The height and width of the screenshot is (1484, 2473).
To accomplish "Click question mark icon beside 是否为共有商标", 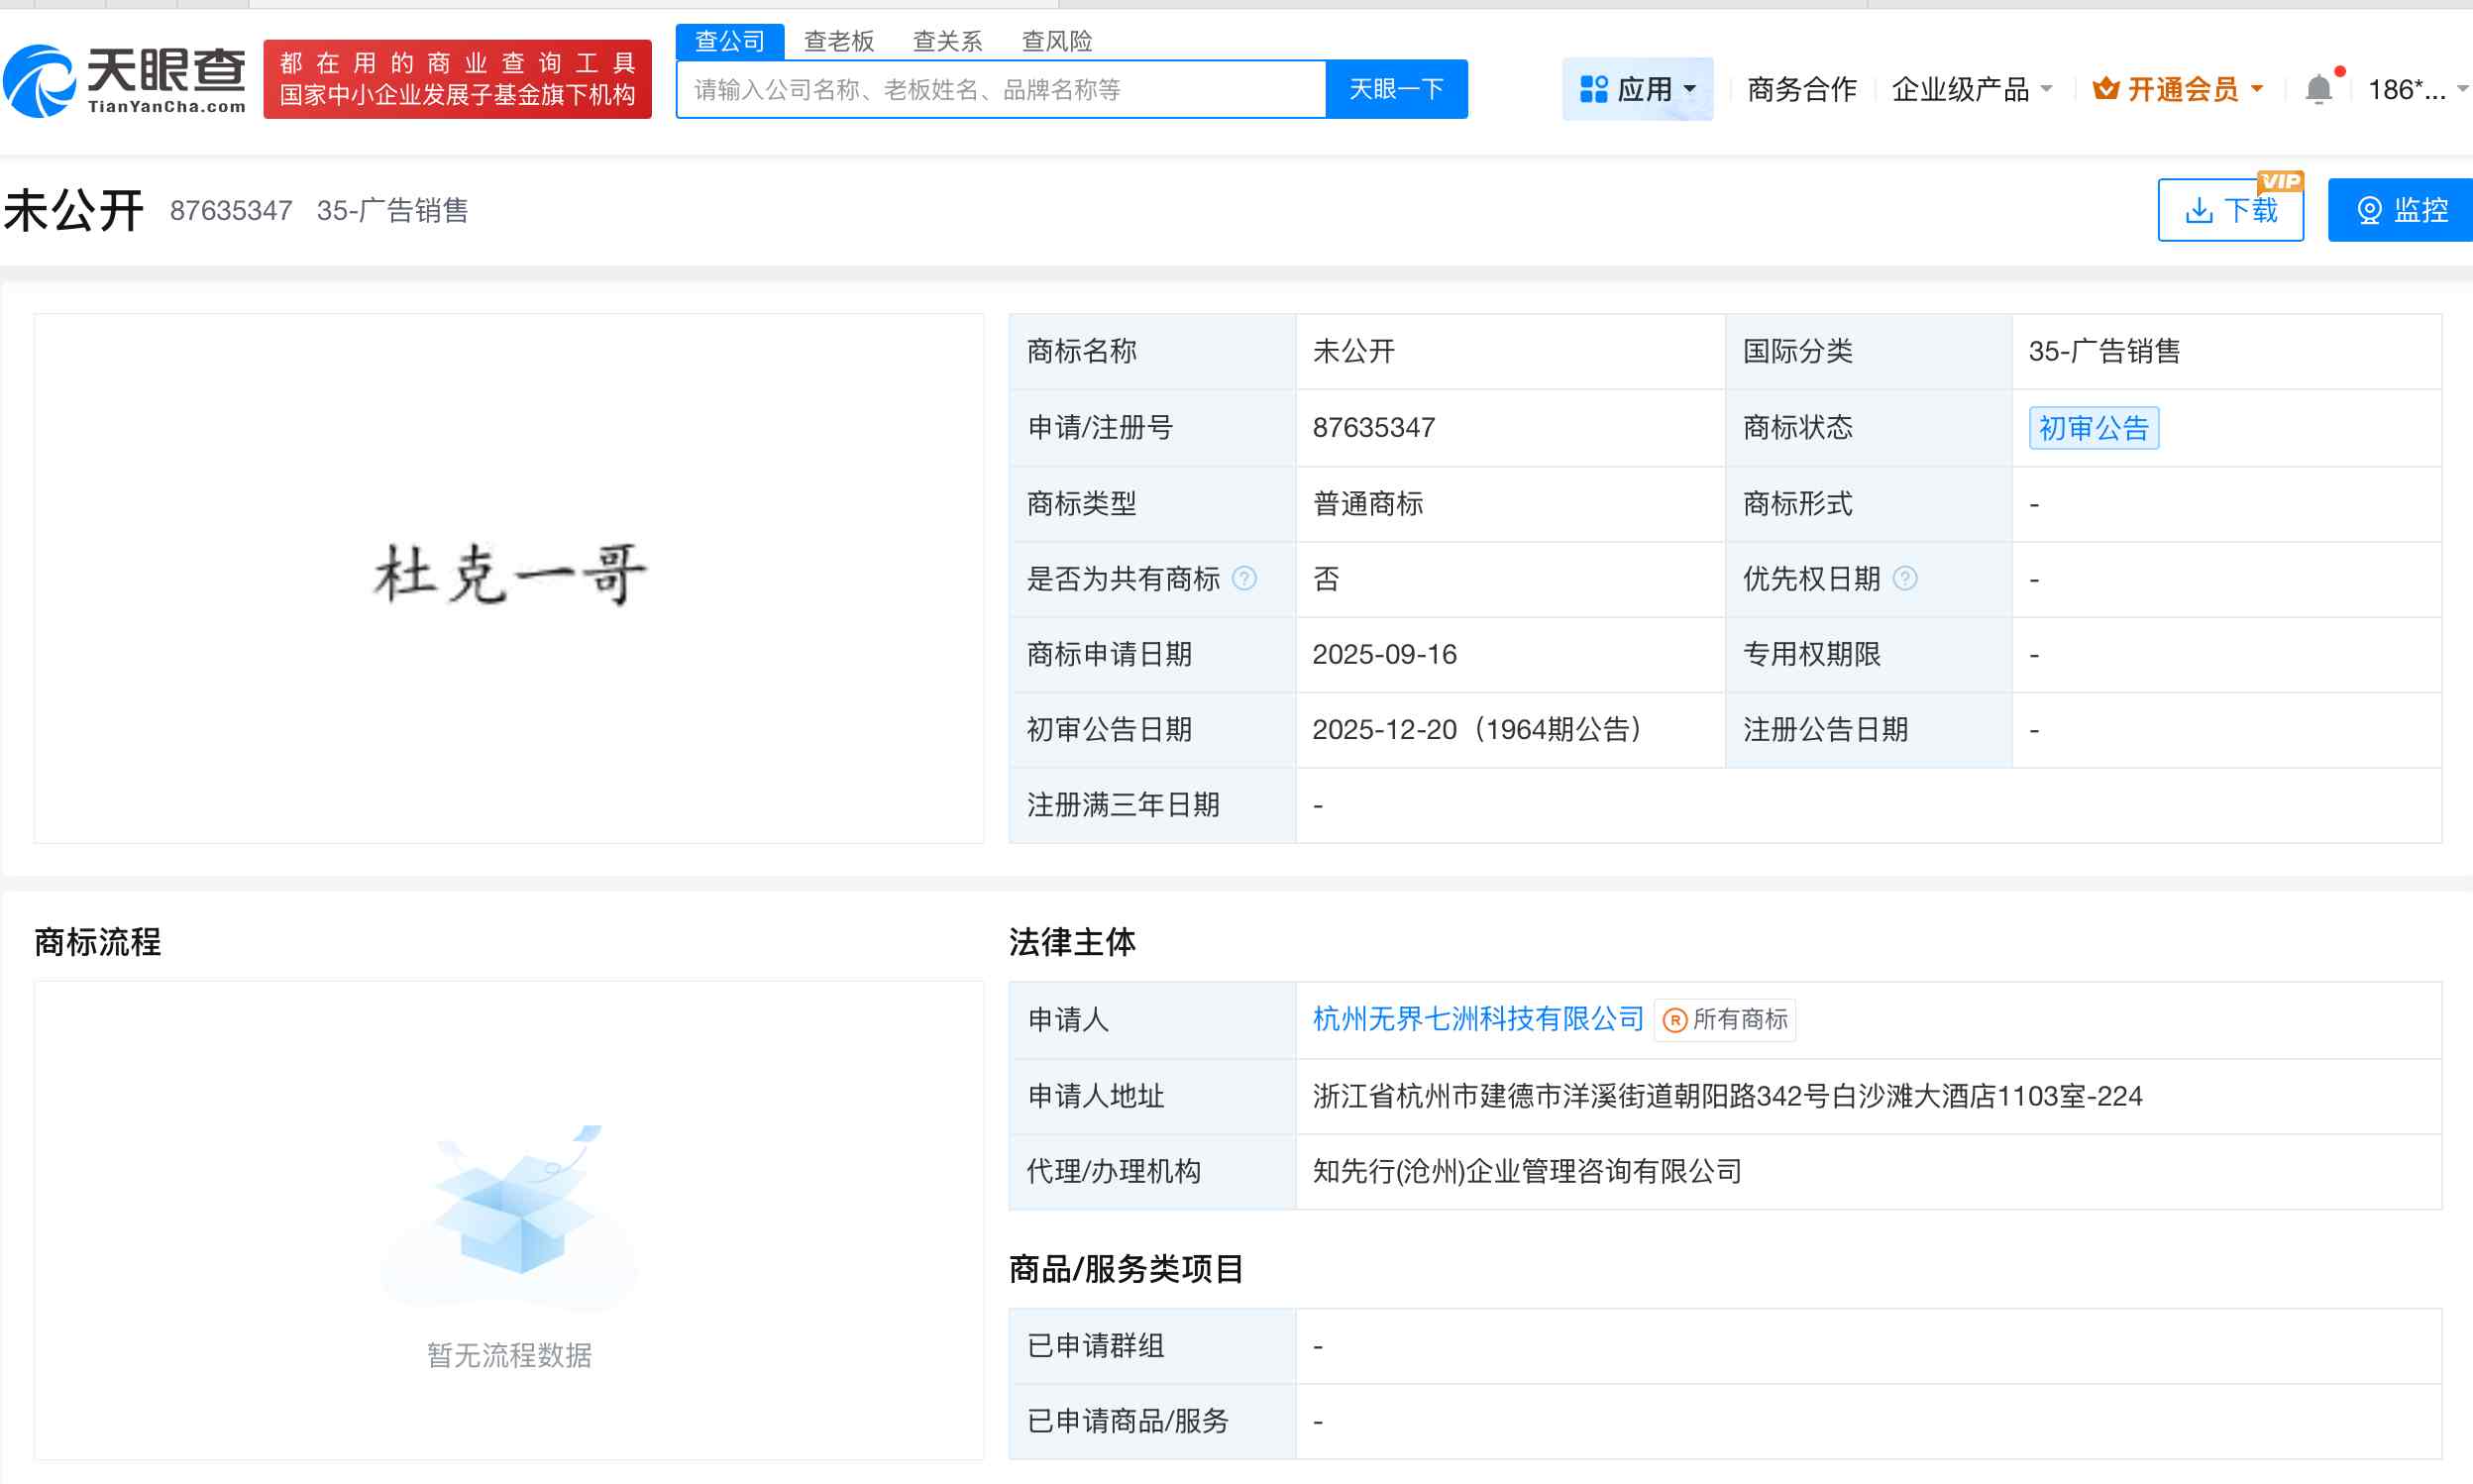I will pos(1243,579).
